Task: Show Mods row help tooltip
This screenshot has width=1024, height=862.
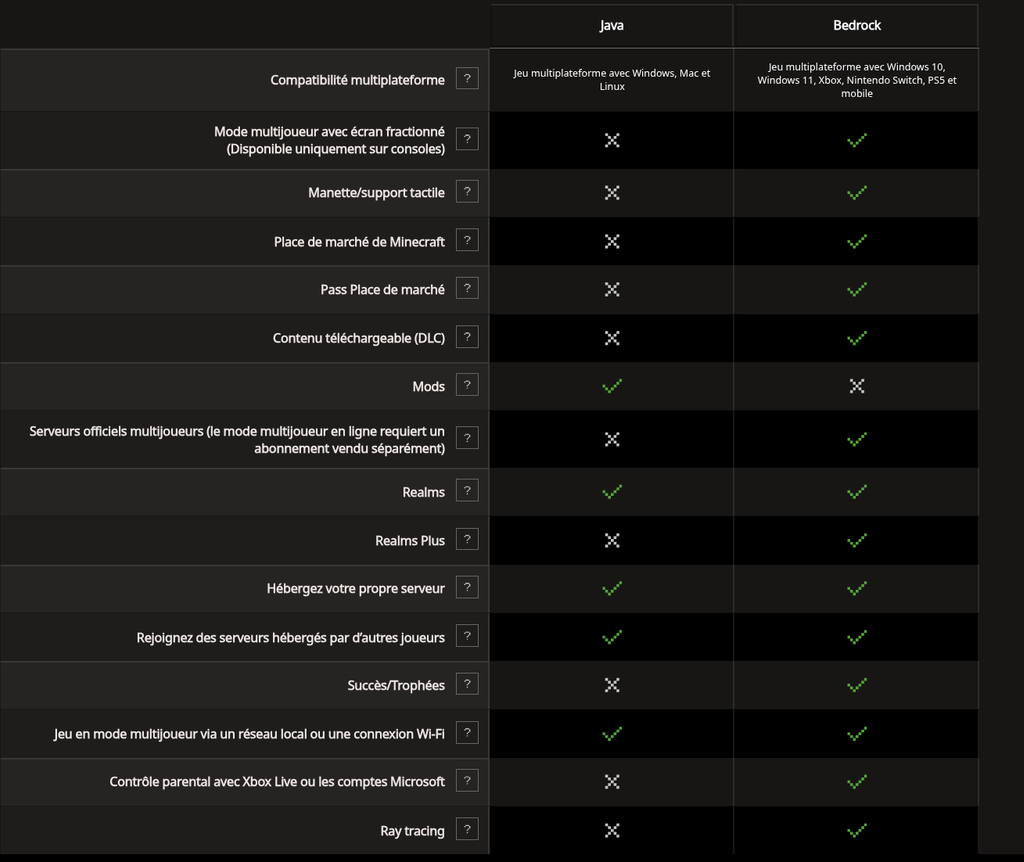Action: (x=467, y=385)
